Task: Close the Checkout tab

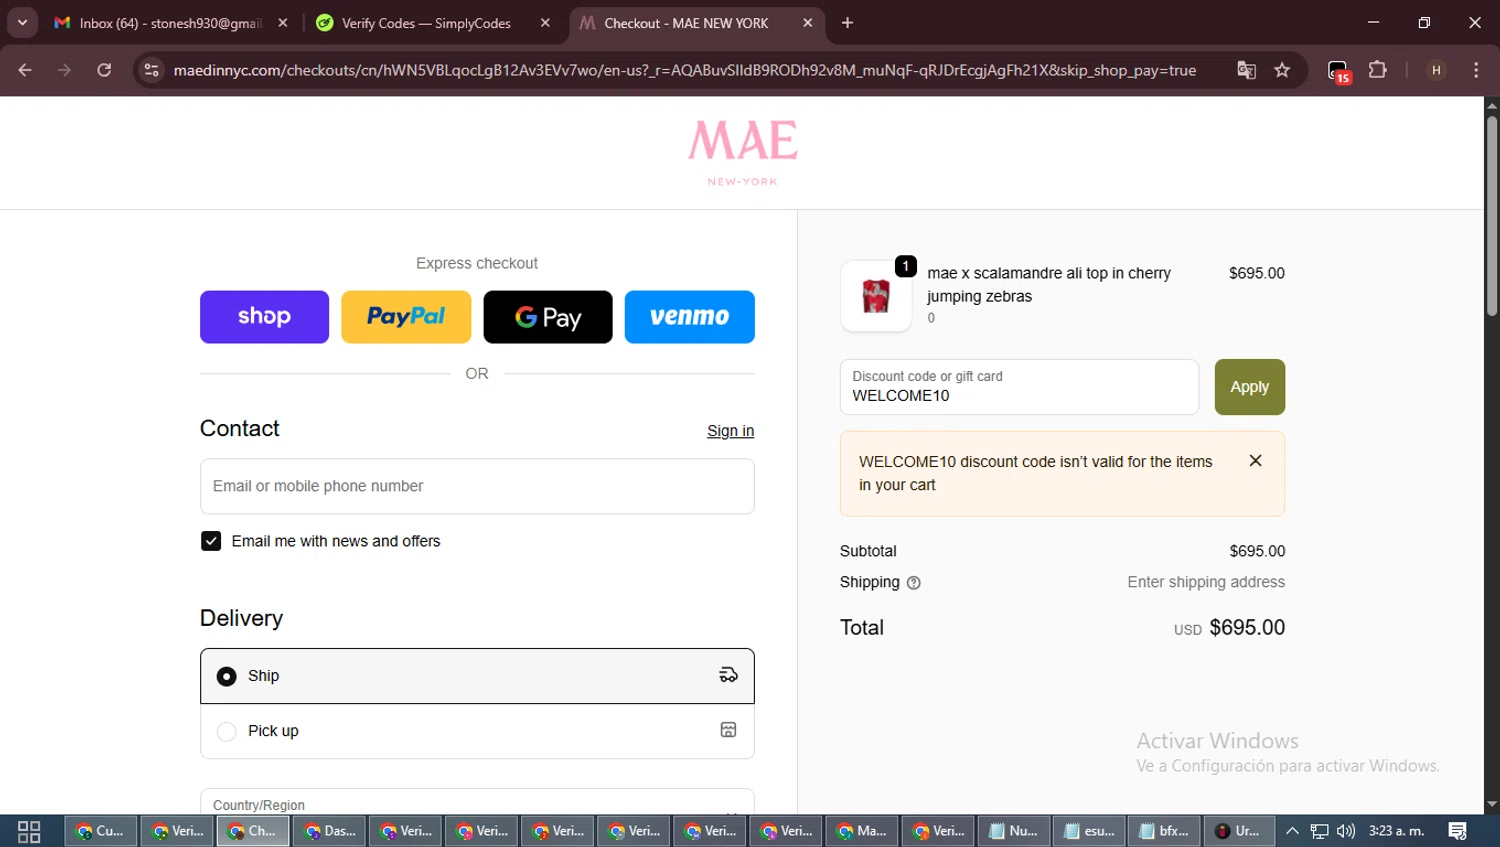Action: [x=808, y=23]
